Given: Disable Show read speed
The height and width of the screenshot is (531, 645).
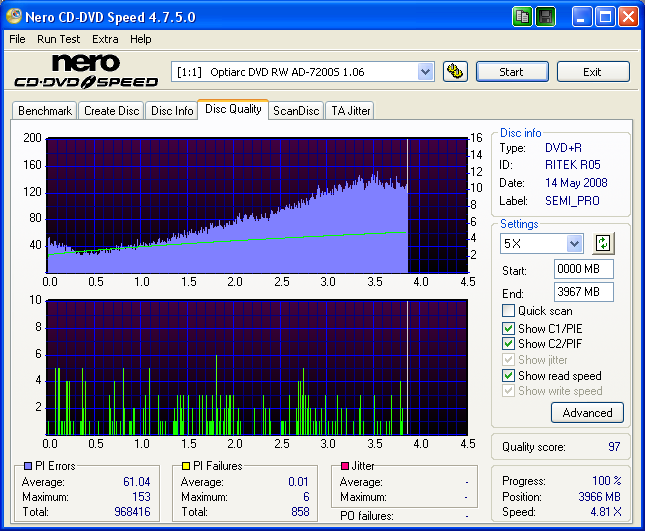Looking at the screenshot, I should coord(508,375).
